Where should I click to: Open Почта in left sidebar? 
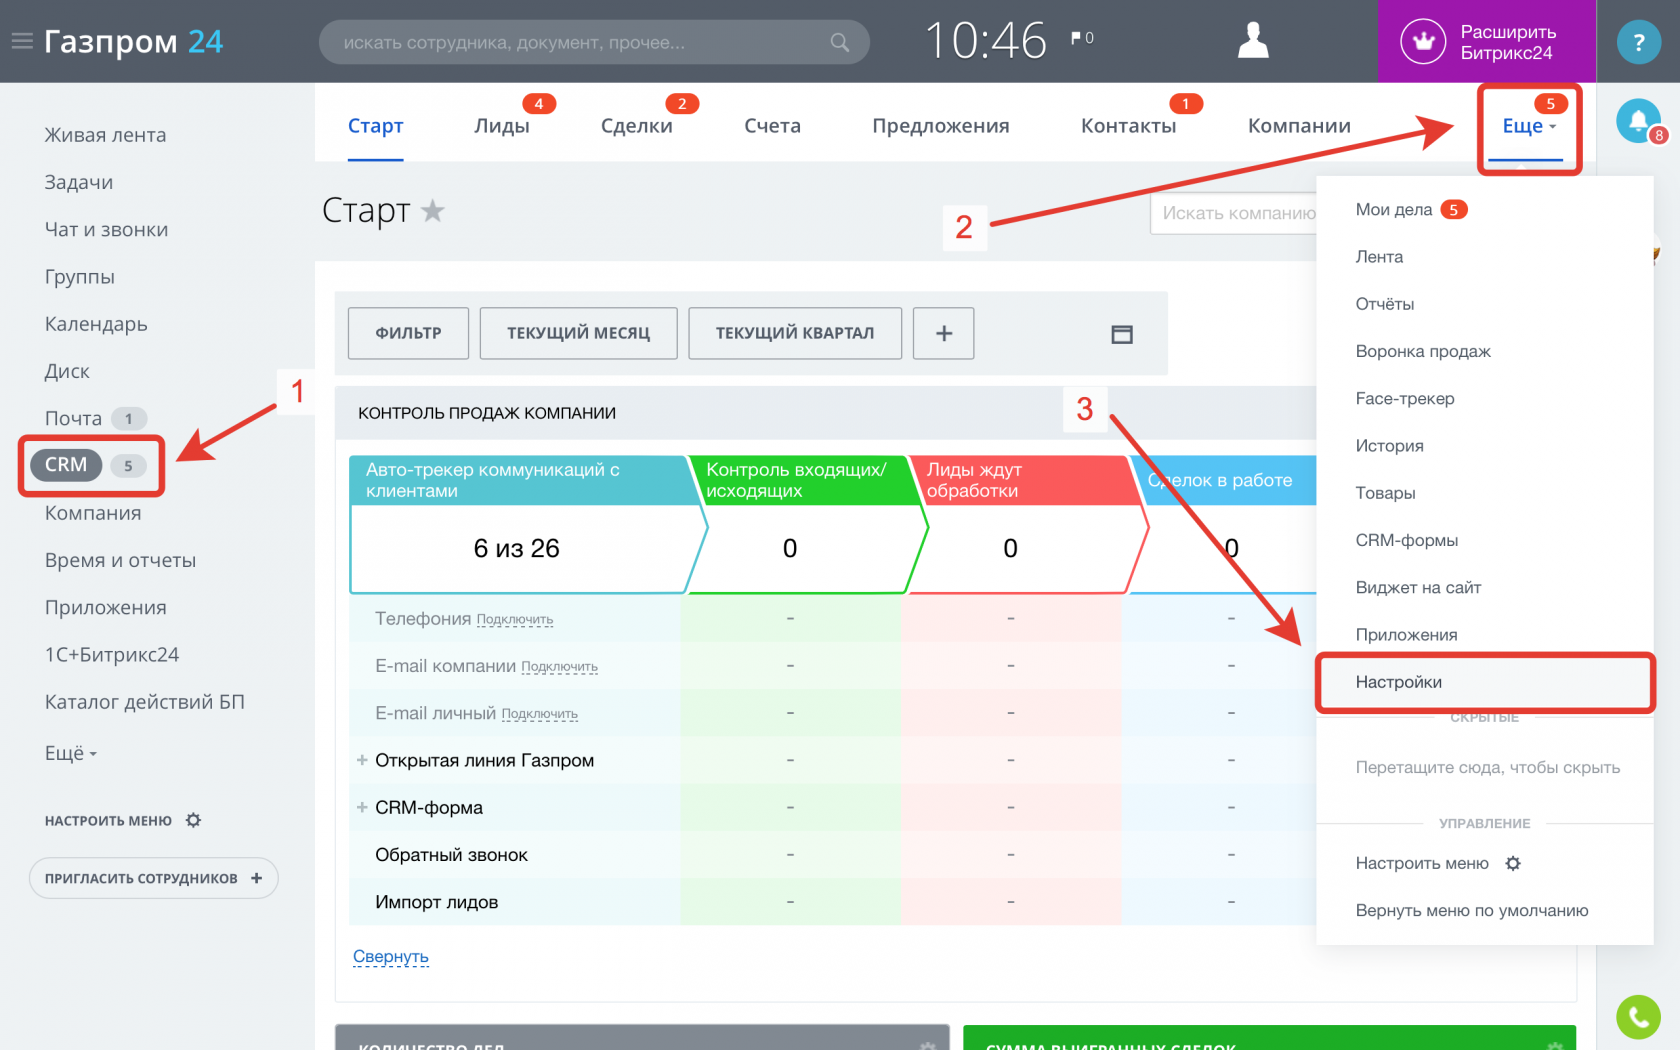coord(73,418)
